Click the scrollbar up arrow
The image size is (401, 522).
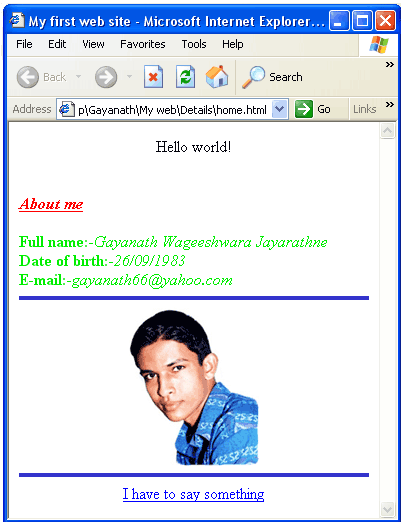387,131
